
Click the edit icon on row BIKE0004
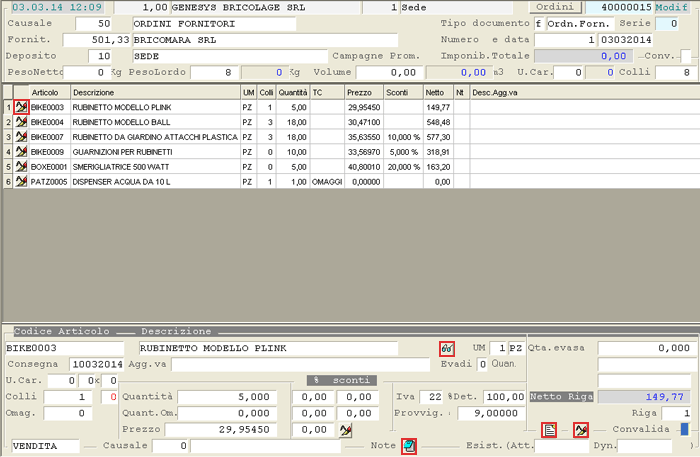click(21, 122)
